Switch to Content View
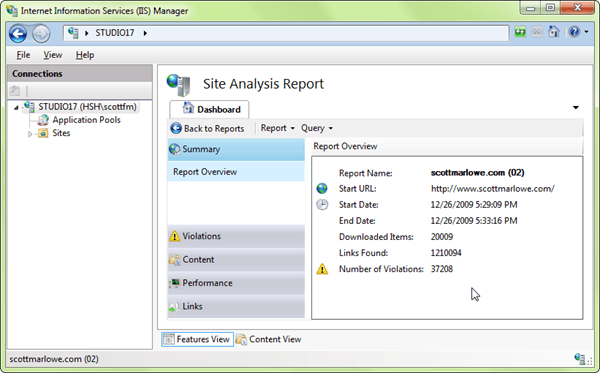 tap(269, 339)
